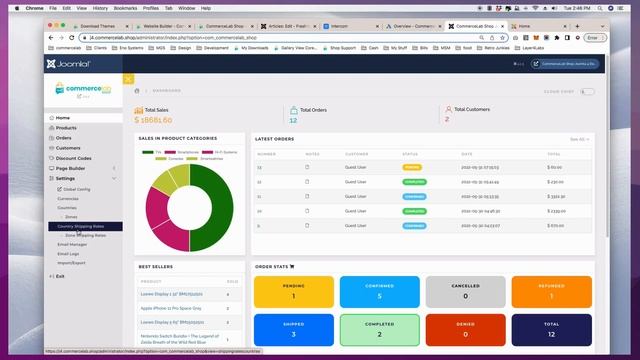Click the yellow X sidebar toggle button

(x=128, y=79)
